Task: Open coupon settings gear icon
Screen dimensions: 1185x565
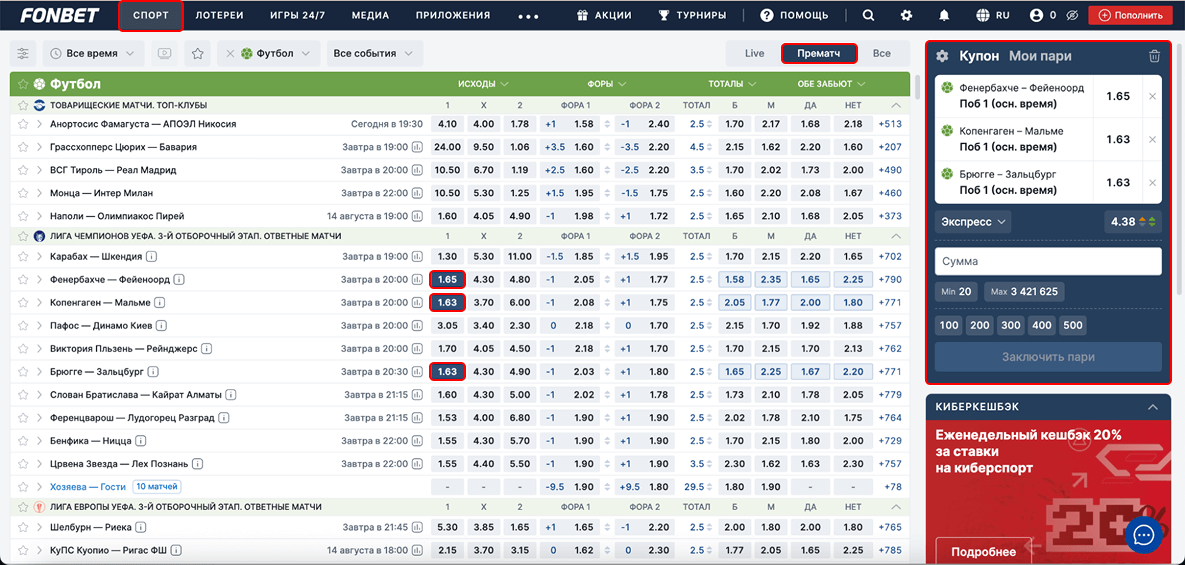Action: pos(942,57)
